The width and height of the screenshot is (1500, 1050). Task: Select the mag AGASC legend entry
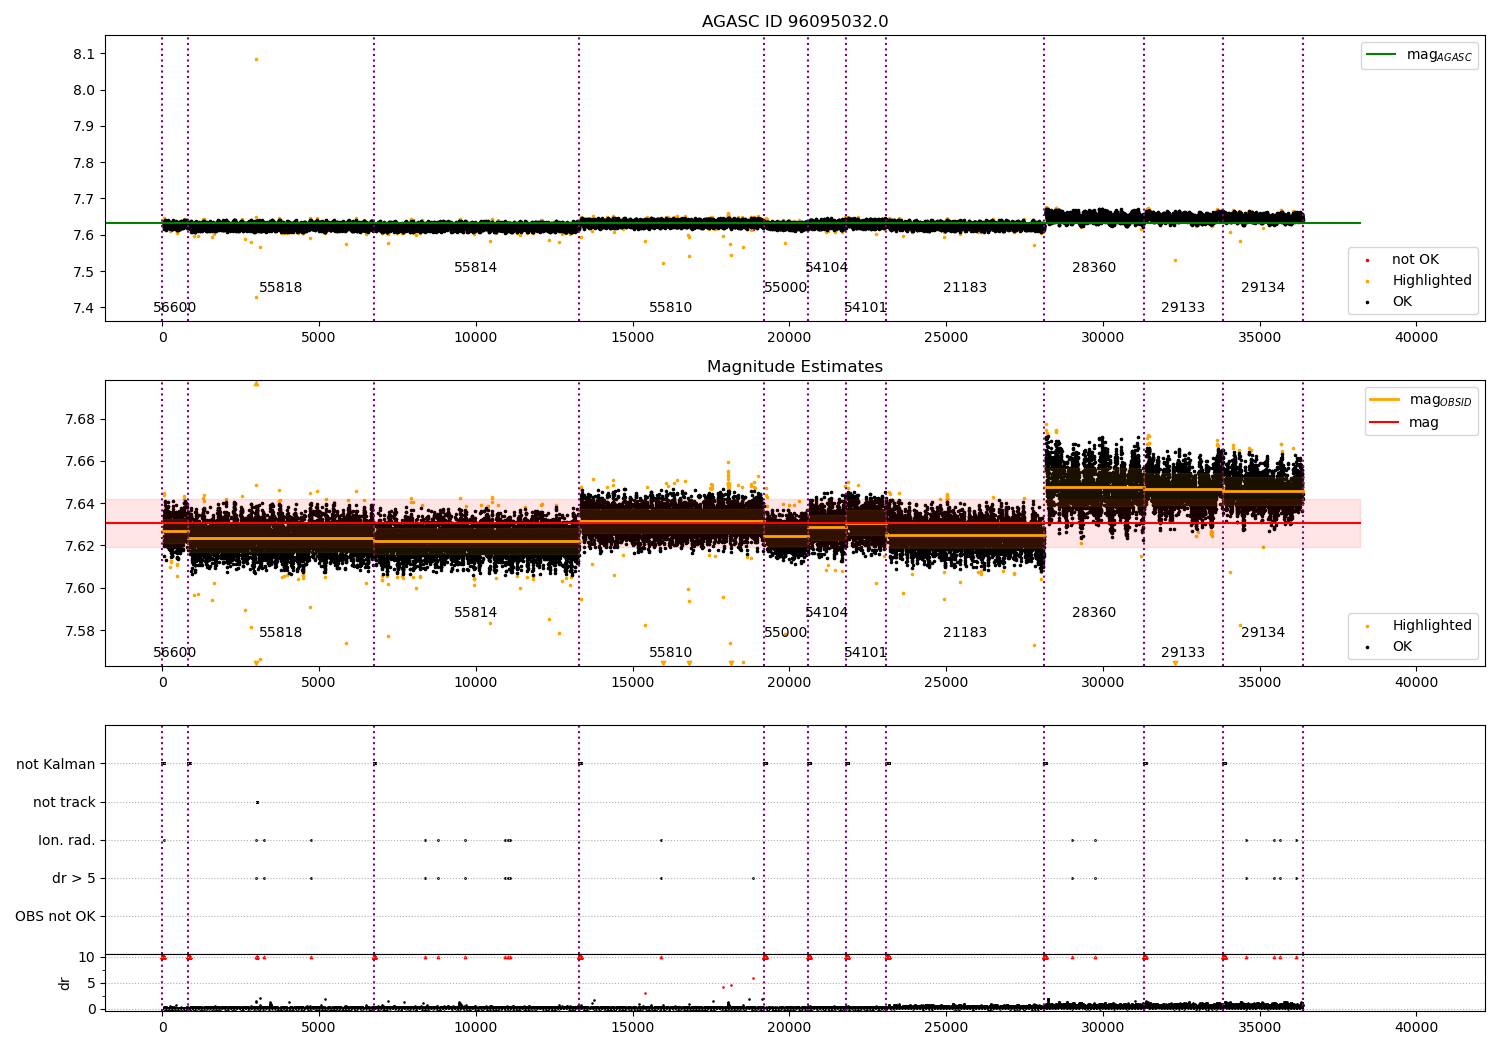[x=1419, y=55]
